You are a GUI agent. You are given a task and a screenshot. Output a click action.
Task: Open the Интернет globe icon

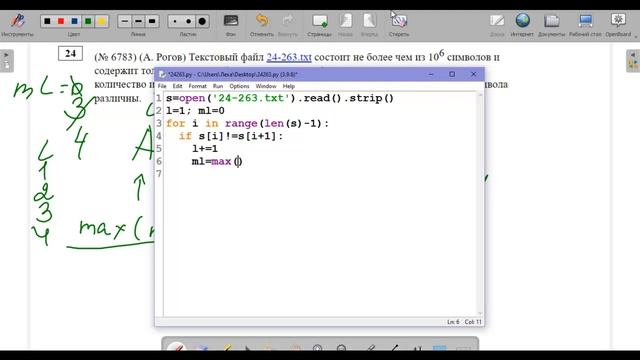pos(522,20)
